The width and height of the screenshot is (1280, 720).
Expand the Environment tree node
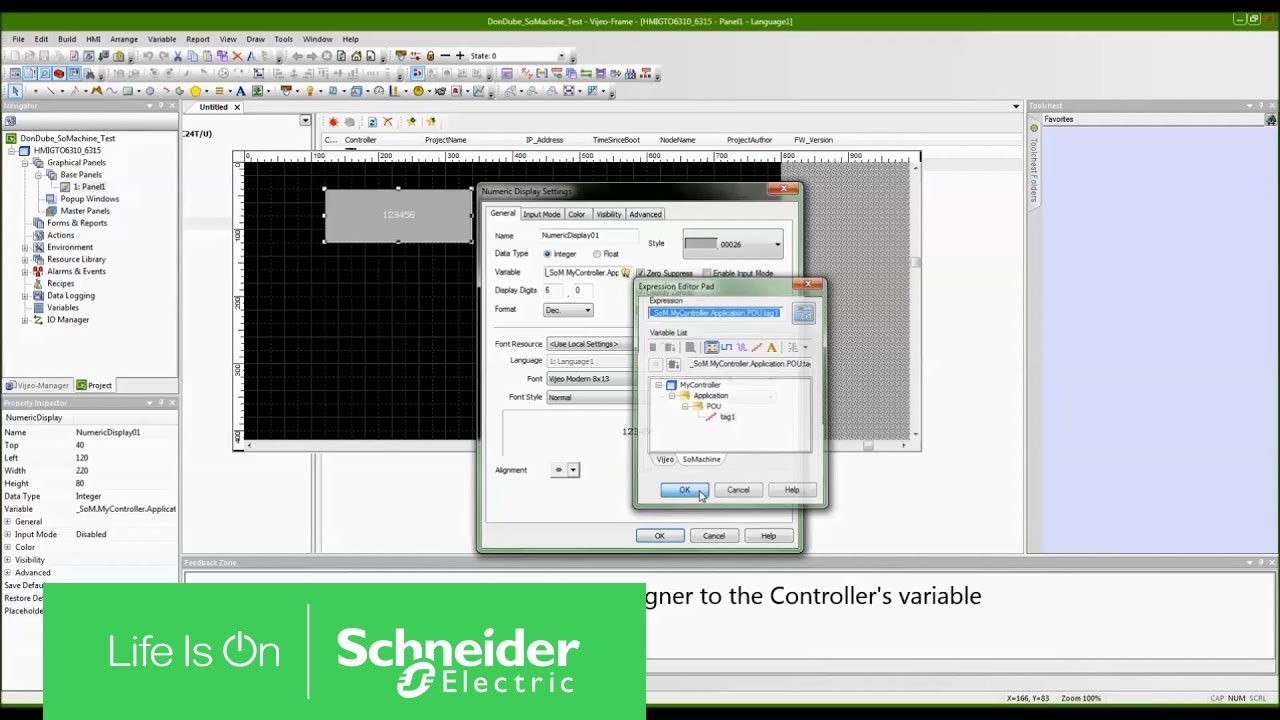pos(25,247)
